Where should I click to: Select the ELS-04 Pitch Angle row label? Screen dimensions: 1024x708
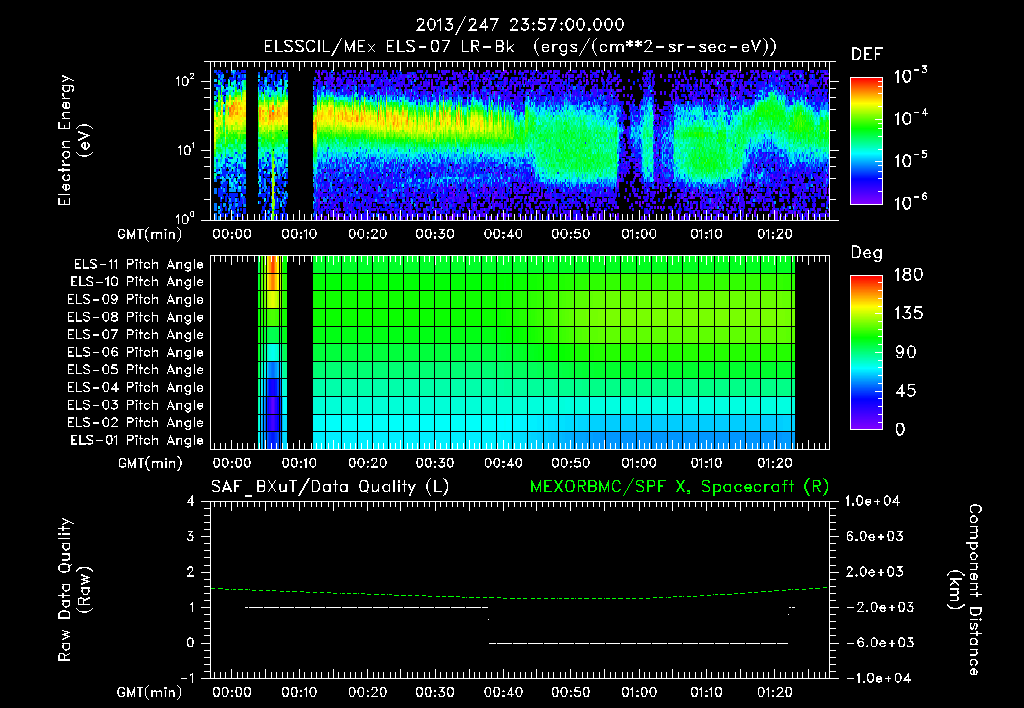pos(136,388)
